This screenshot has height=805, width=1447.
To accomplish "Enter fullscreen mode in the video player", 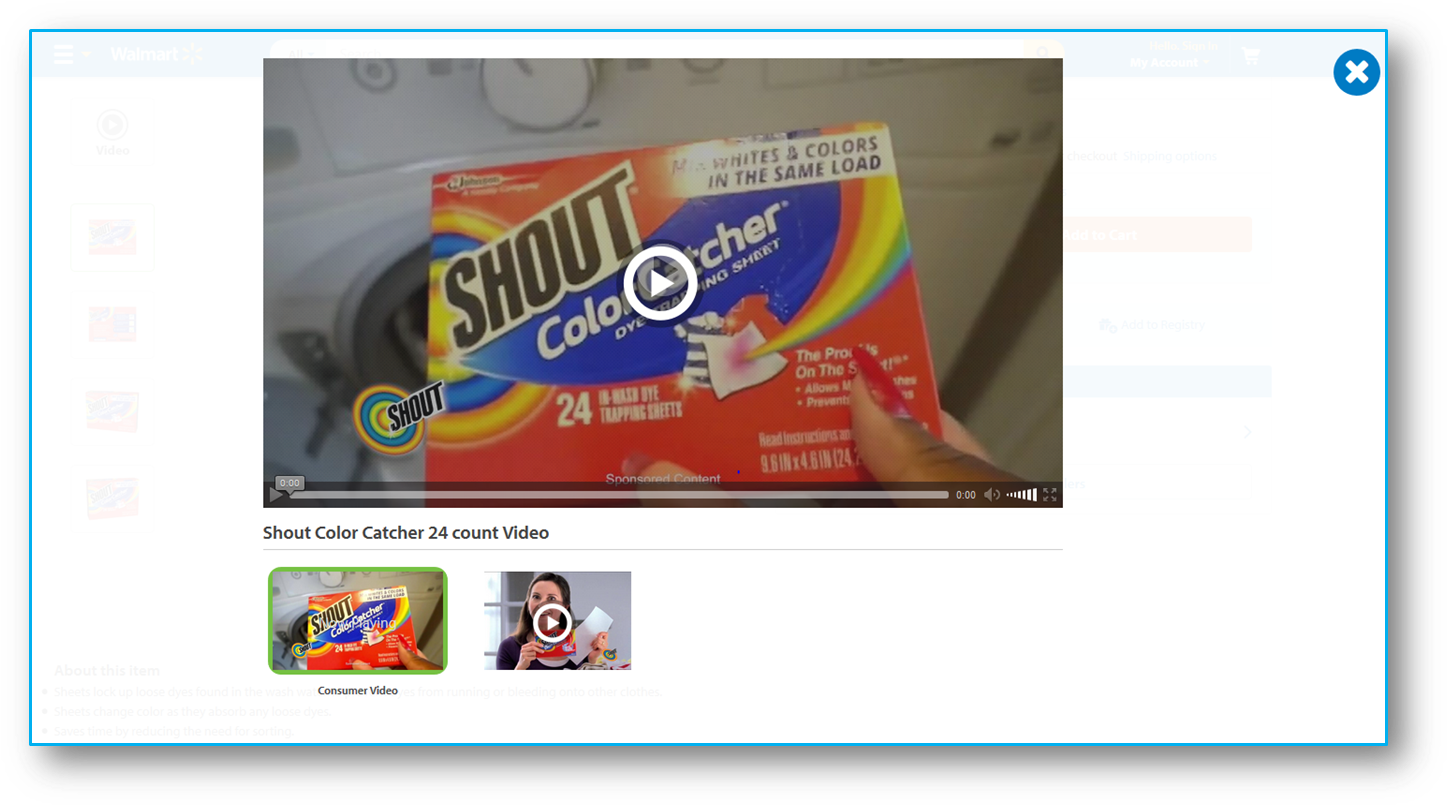I will pyautogui.click(x=1050, y=495).
